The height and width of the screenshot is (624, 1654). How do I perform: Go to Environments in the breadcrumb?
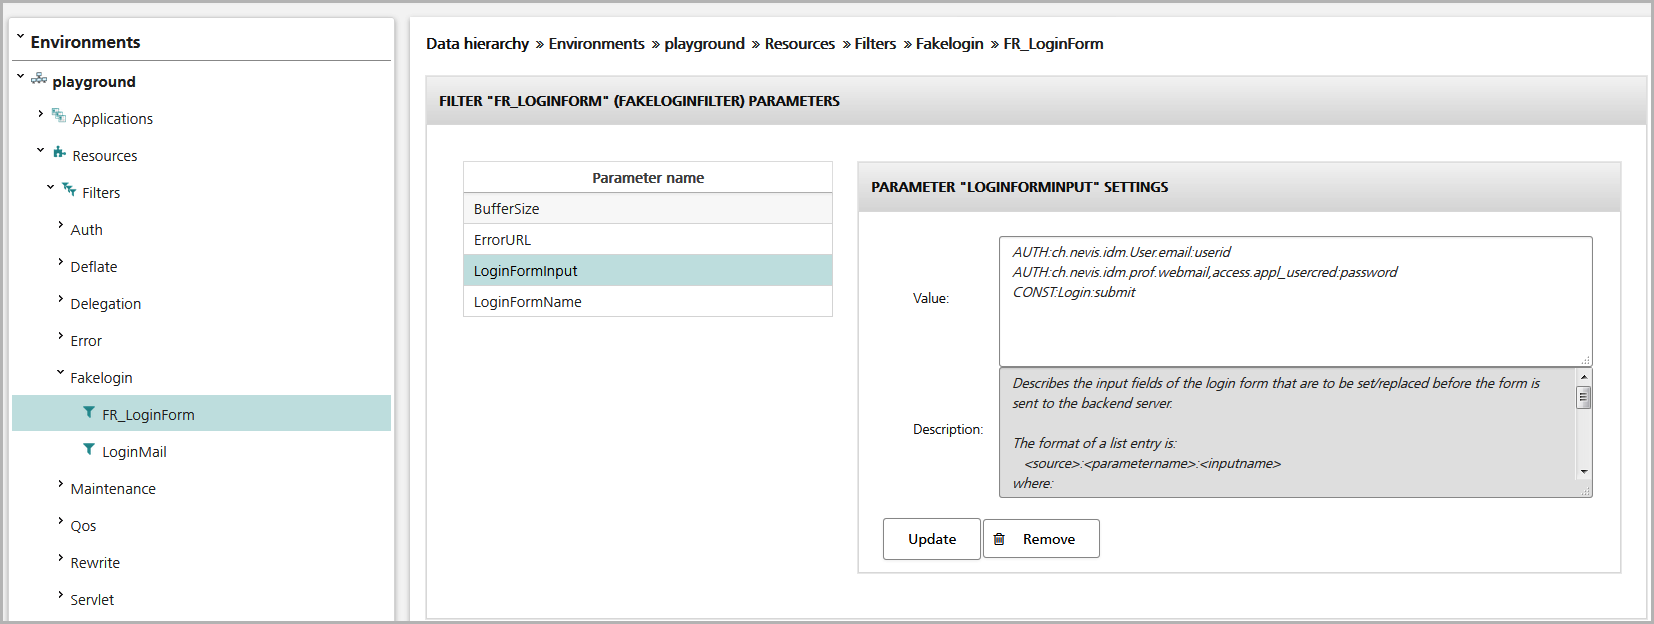[596, 44]
